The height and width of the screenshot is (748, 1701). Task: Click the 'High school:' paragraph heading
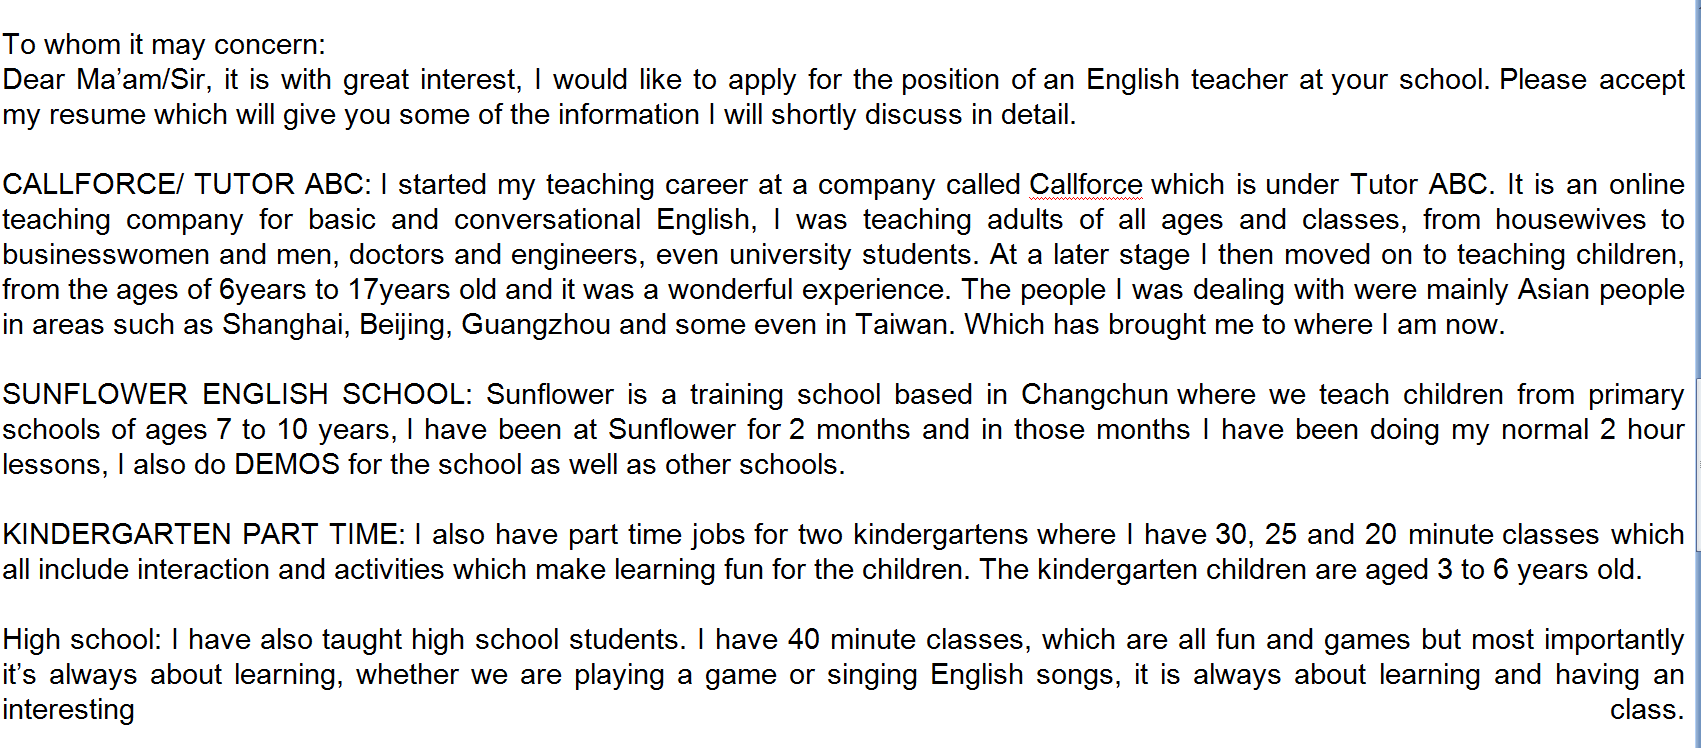coord(82,640)
